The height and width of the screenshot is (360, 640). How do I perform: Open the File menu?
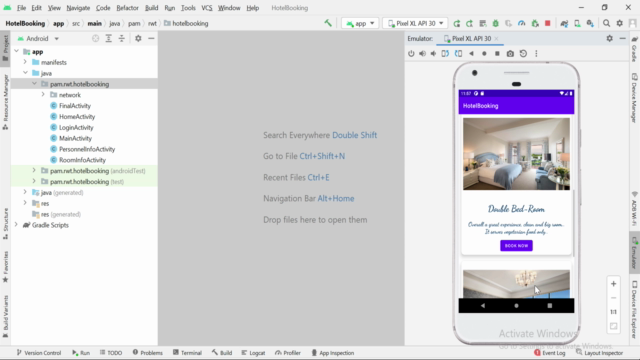click(21, 8)
